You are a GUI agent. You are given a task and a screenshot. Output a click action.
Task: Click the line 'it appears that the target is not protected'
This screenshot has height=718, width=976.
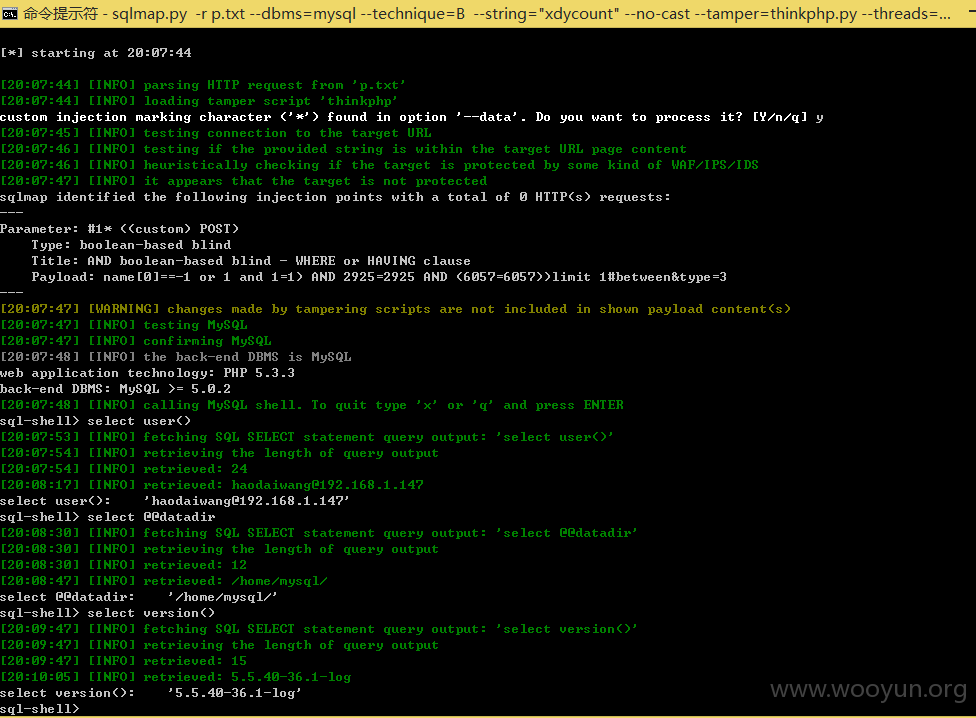243,181
